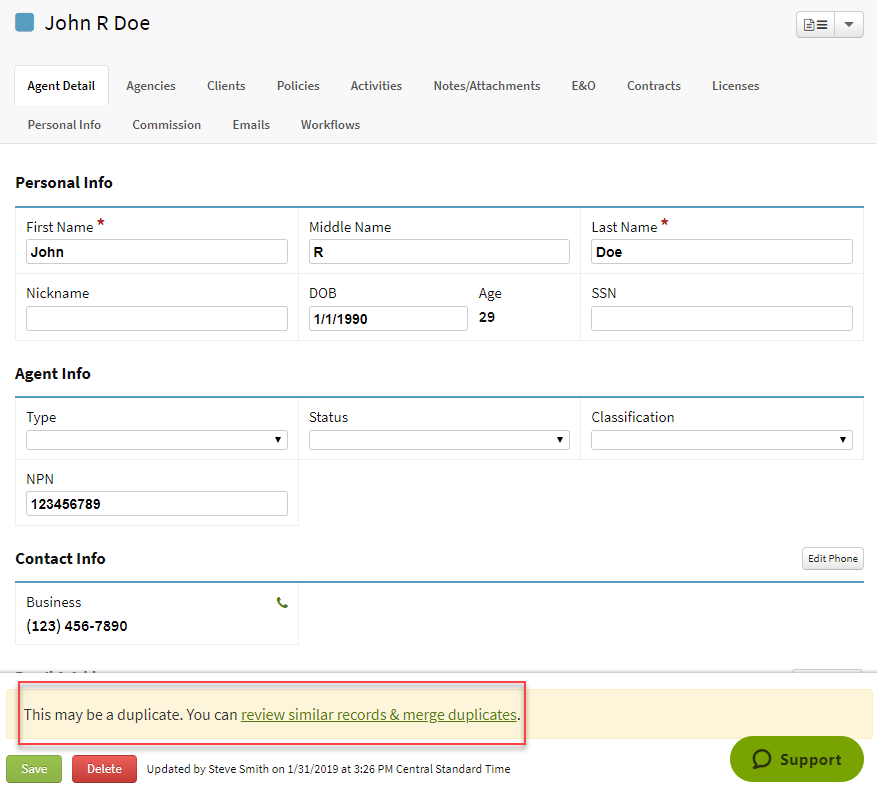Click the green phone icon beside Business

point(281,602)
